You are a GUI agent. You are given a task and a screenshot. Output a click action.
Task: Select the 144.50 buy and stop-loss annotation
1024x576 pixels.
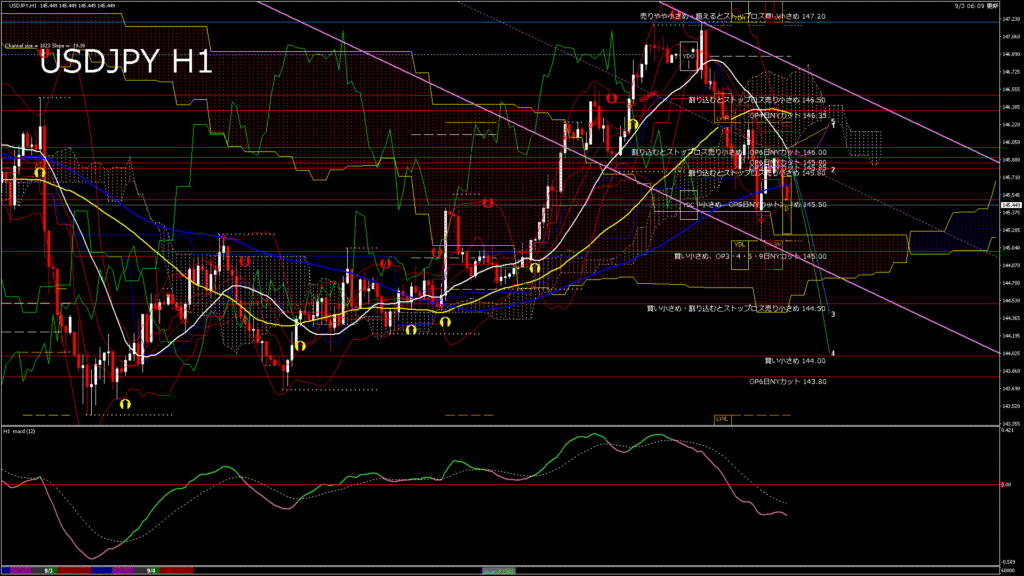(735, 309)
